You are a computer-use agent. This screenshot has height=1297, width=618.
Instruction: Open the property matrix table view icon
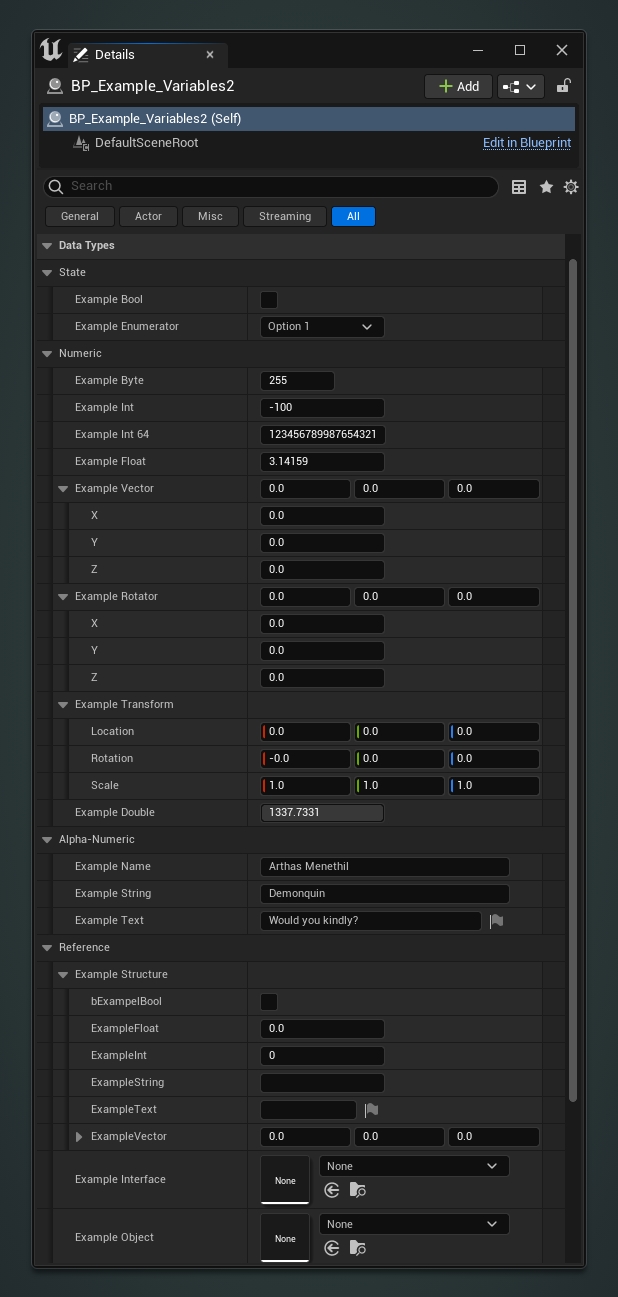[x=519, y=187]
